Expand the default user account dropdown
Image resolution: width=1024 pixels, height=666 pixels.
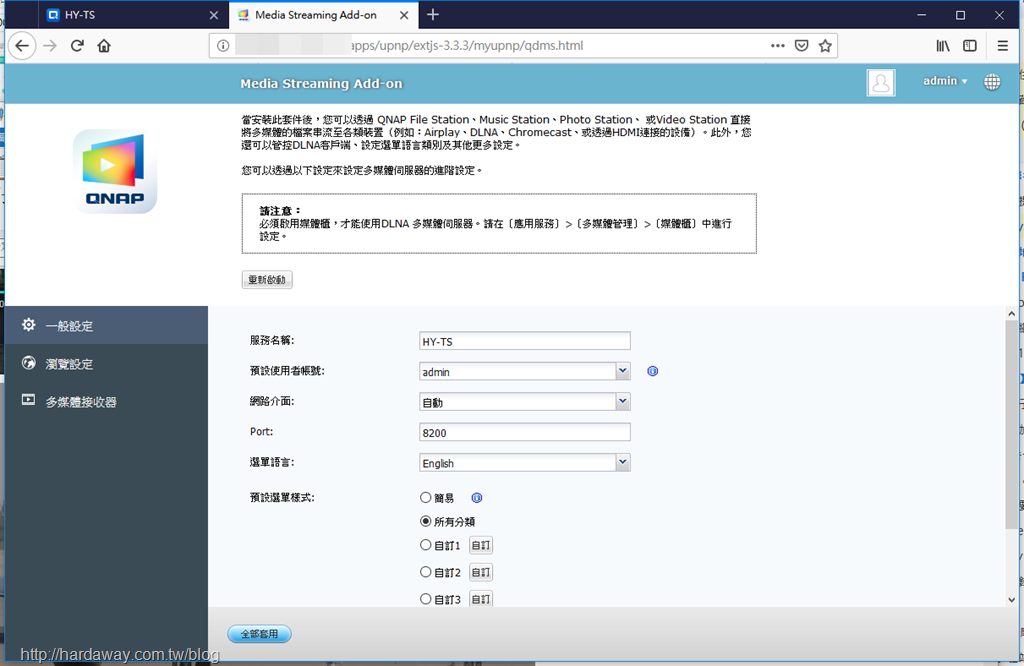pyautogui.click(x=623, y=371)
